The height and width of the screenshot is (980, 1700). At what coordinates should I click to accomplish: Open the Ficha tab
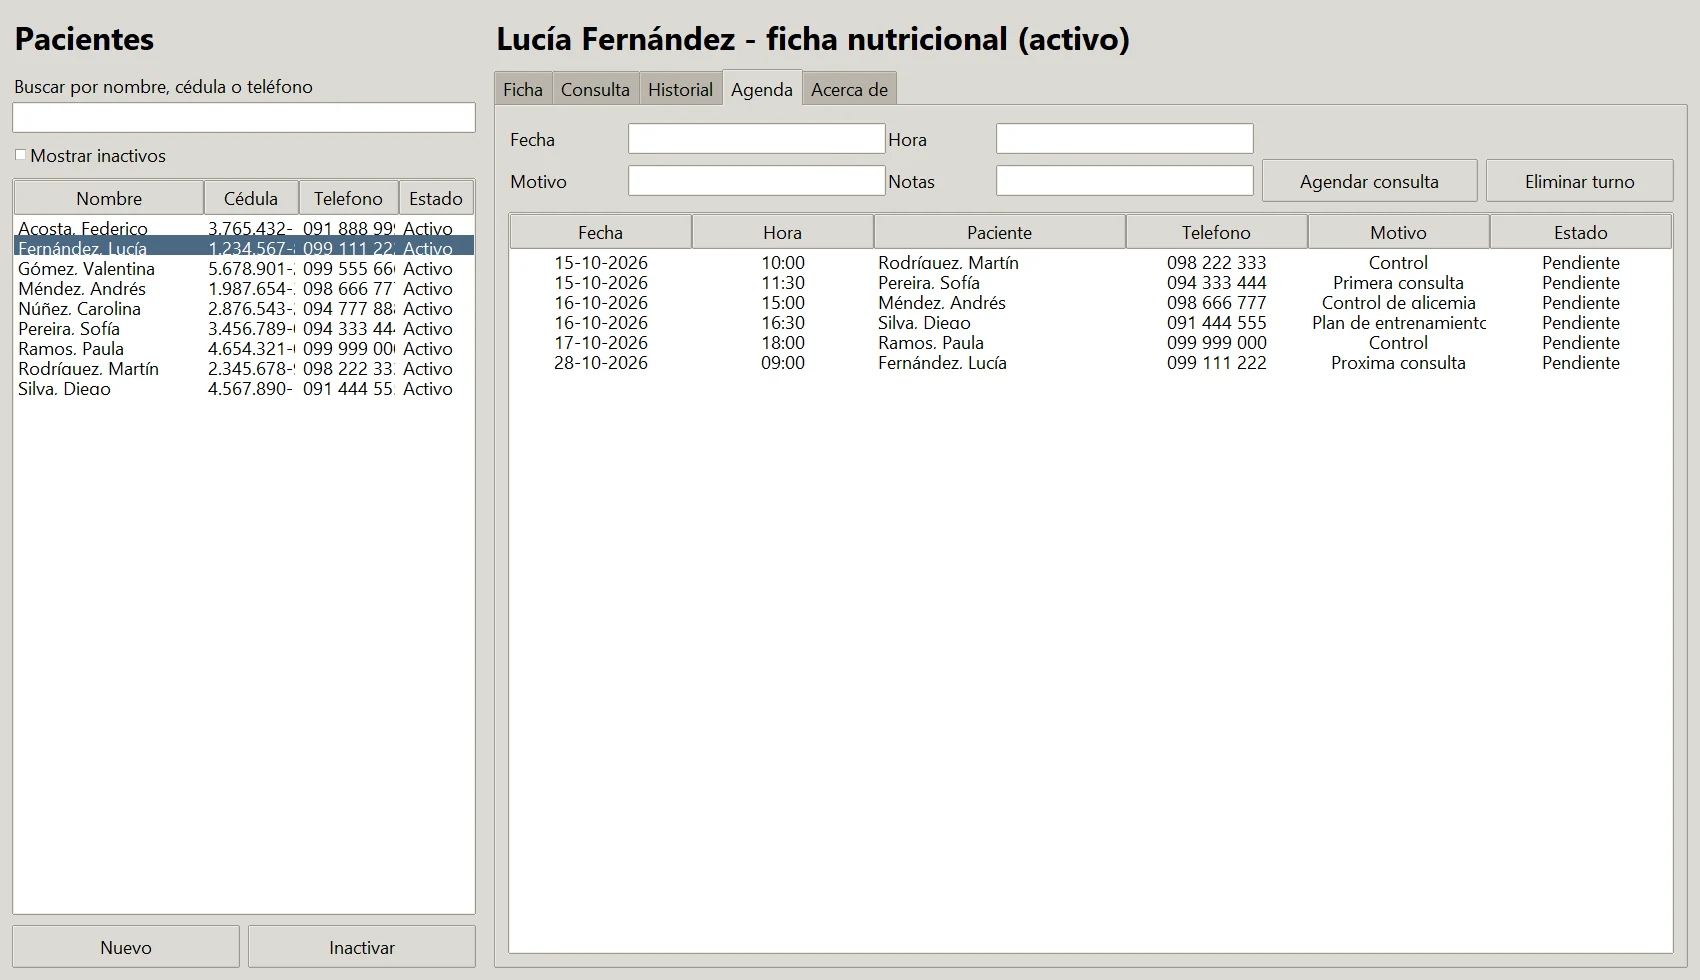[x=523, y=89]
